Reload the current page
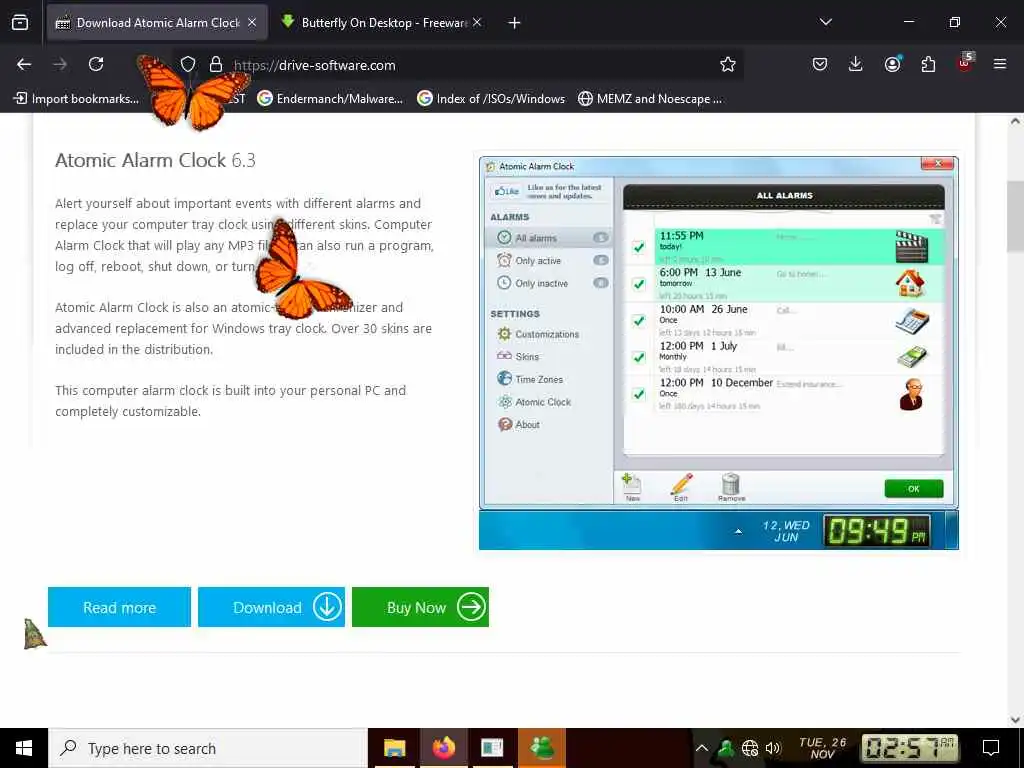Viewport: 1024px width, 768px height. pos(96,64)
